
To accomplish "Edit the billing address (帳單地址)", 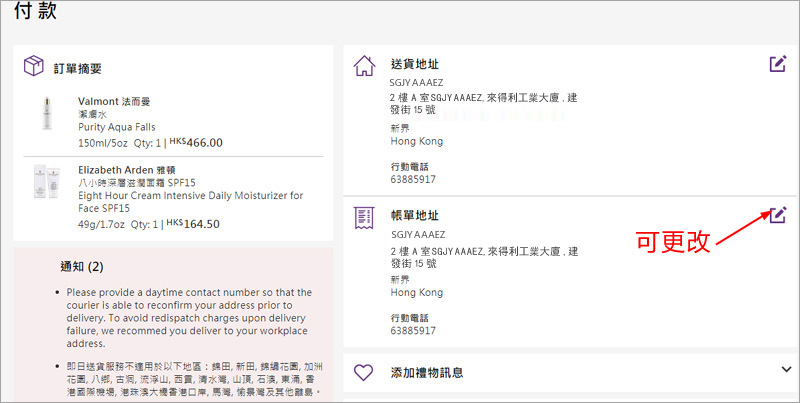I will click(x=778, y=214).
